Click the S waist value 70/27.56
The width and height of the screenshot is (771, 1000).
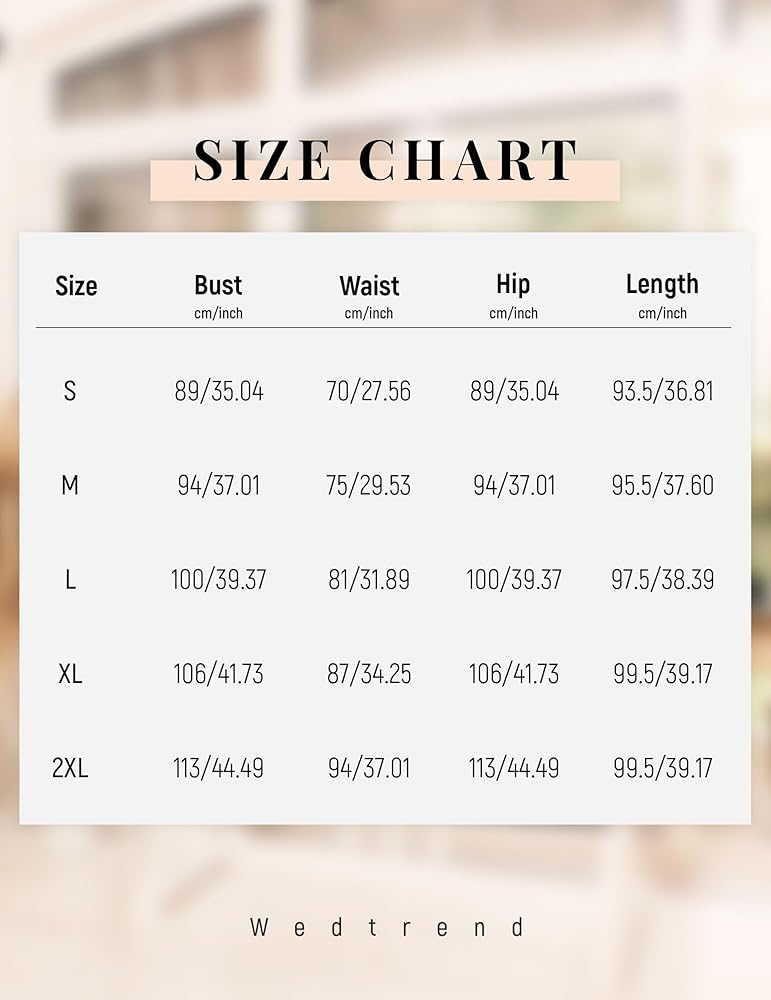[x=368, y=391]
